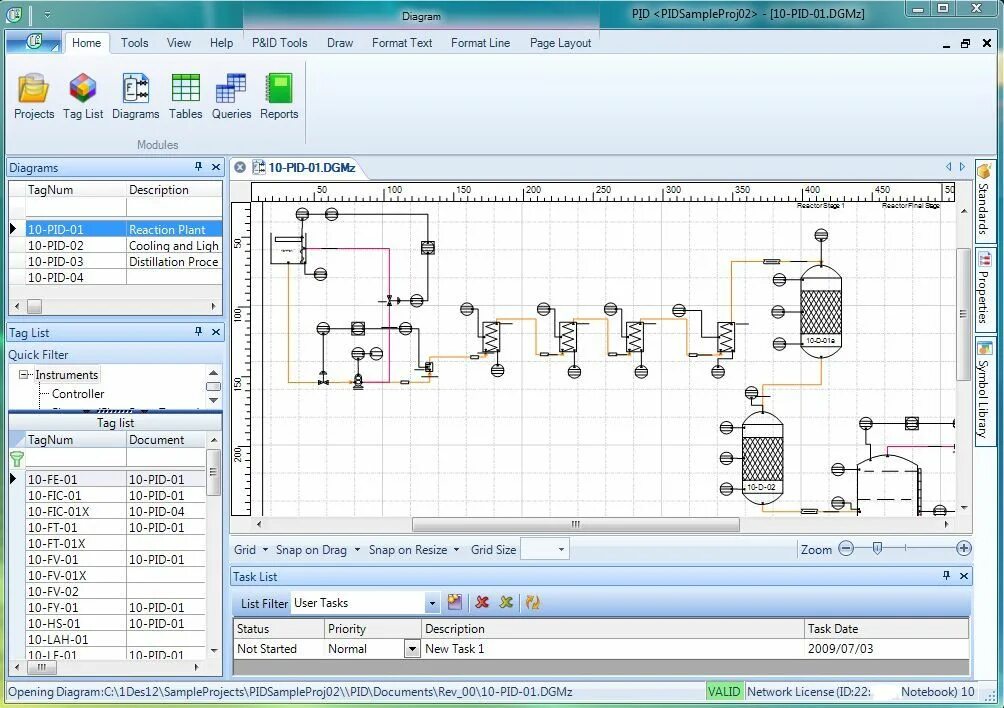Open the quick access toolbar dropdown

click(47, 14)
